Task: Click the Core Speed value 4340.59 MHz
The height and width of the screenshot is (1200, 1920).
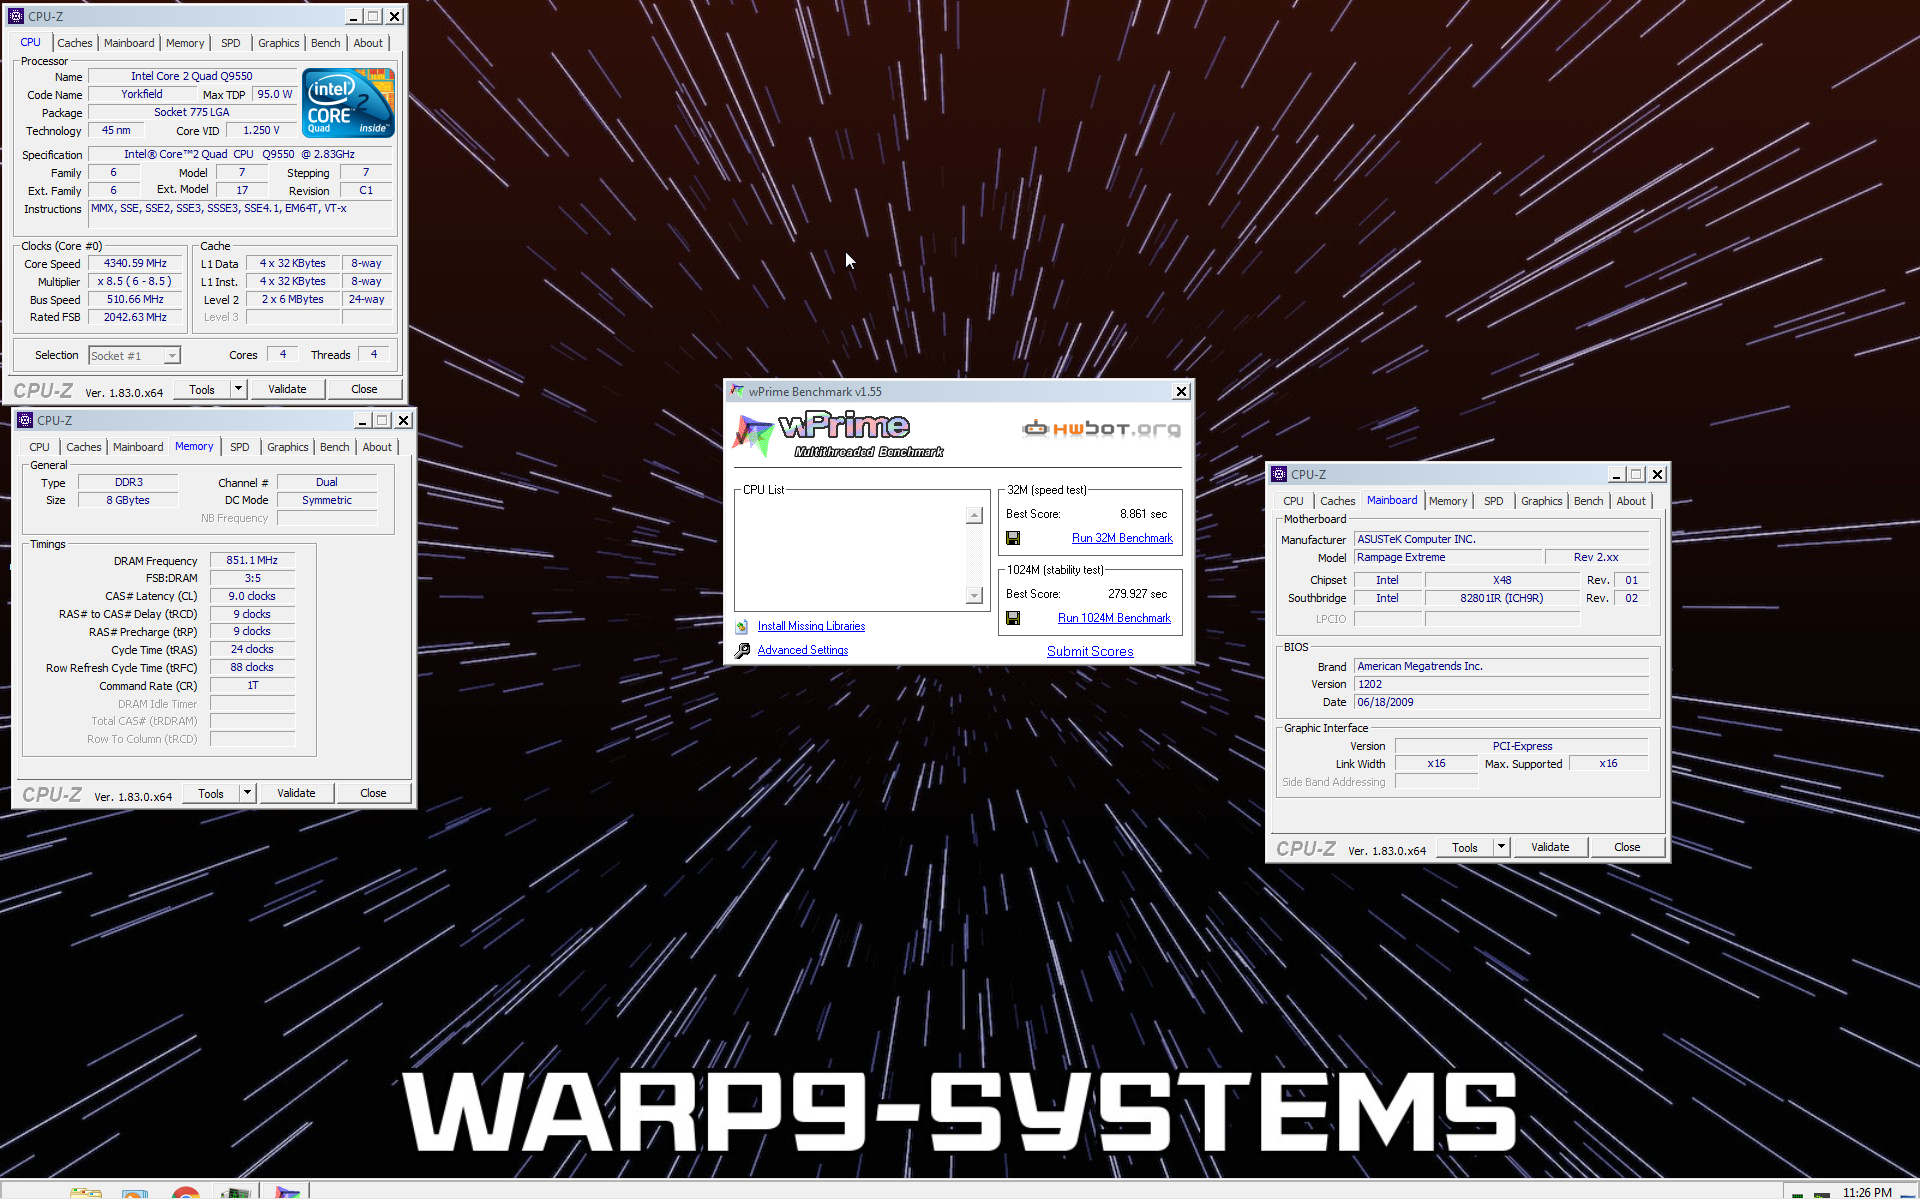Action: (135, 264)
